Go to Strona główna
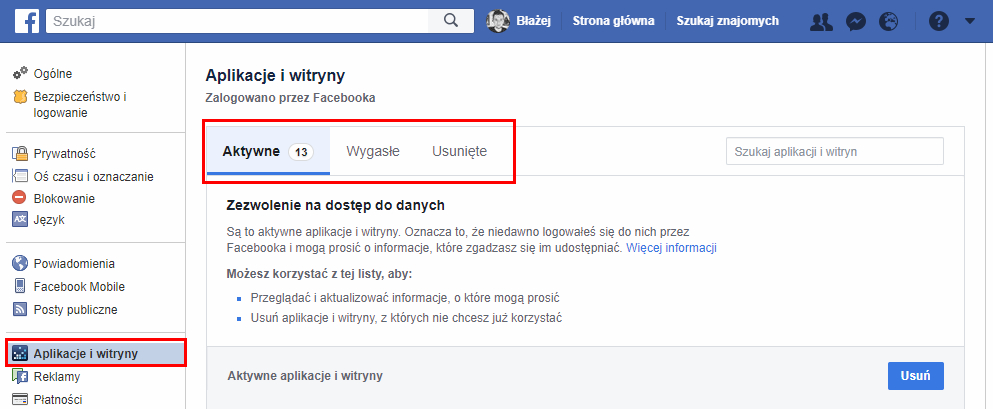 pos(613,21)
